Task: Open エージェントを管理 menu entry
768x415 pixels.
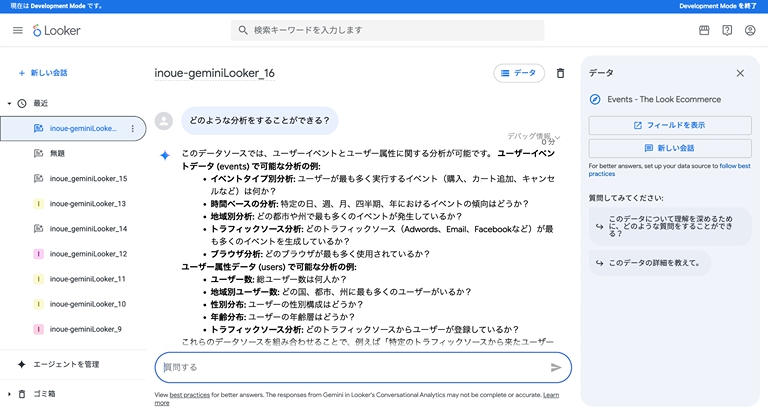Action: pyautogui.click(x=66, y=364)
